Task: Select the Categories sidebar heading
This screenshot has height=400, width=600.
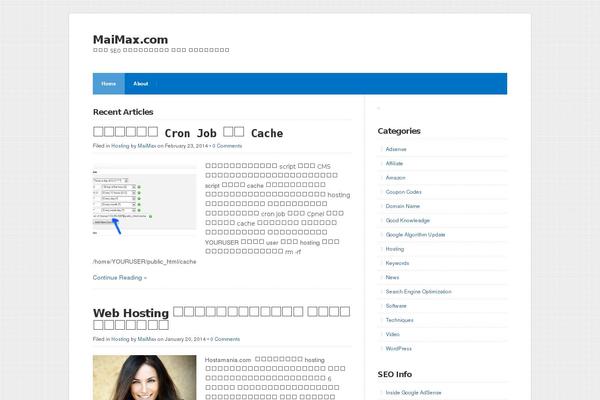Action: coord(399,131)
